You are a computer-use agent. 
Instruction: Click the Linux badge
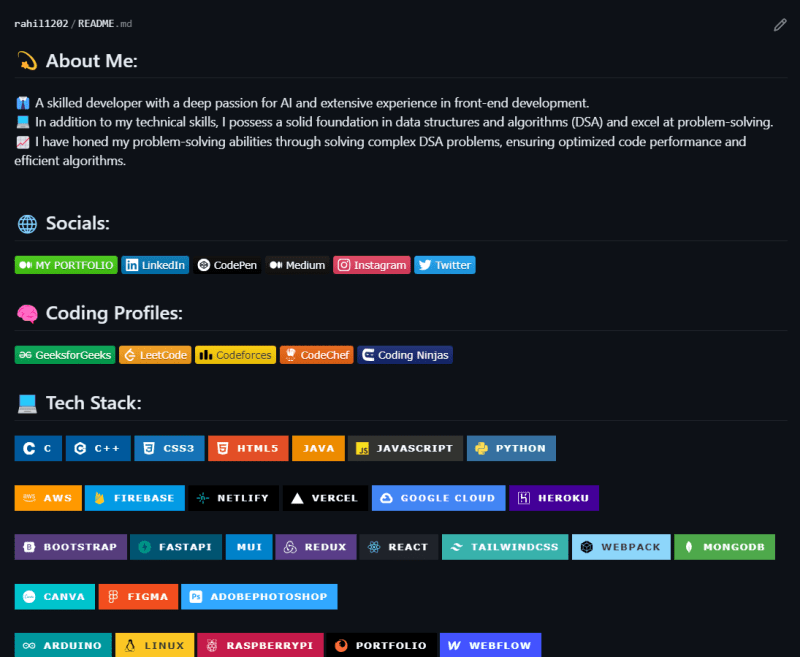tap(155, 645)
